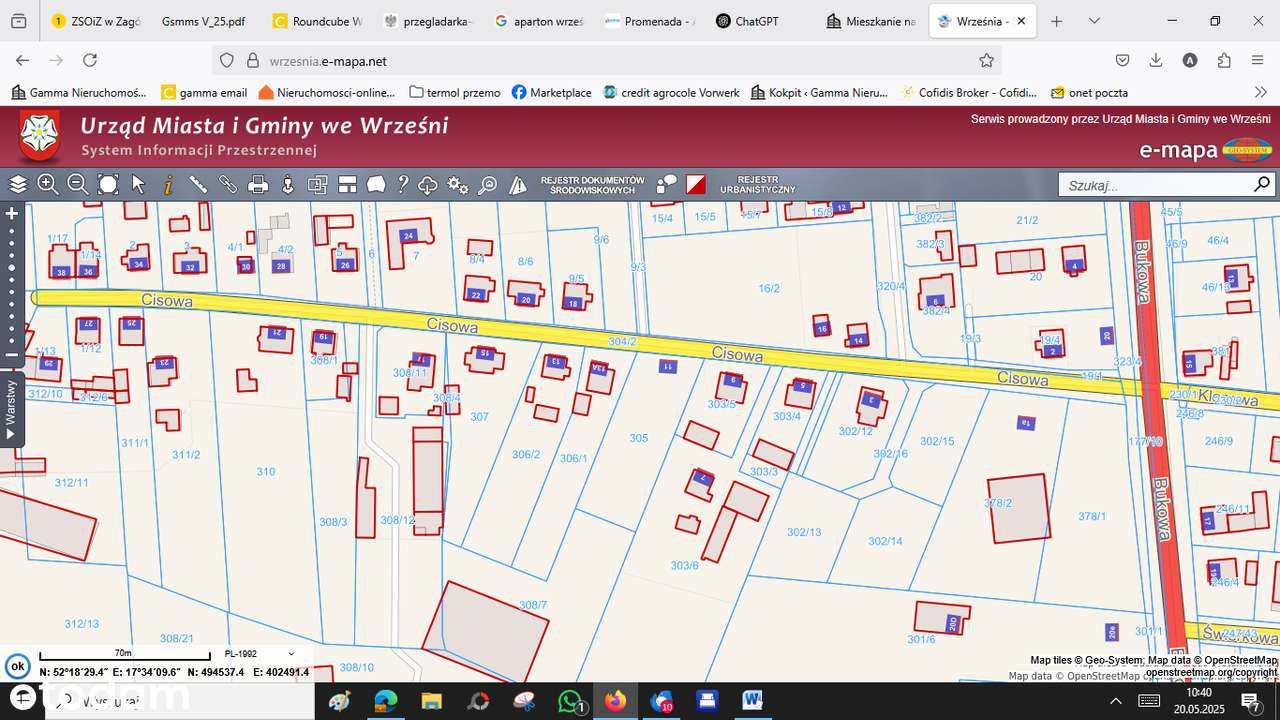Expand the Warstwy layers side panel
Image resolution: width=1280 pixels, height=720 pixels.
pos(12,408)
